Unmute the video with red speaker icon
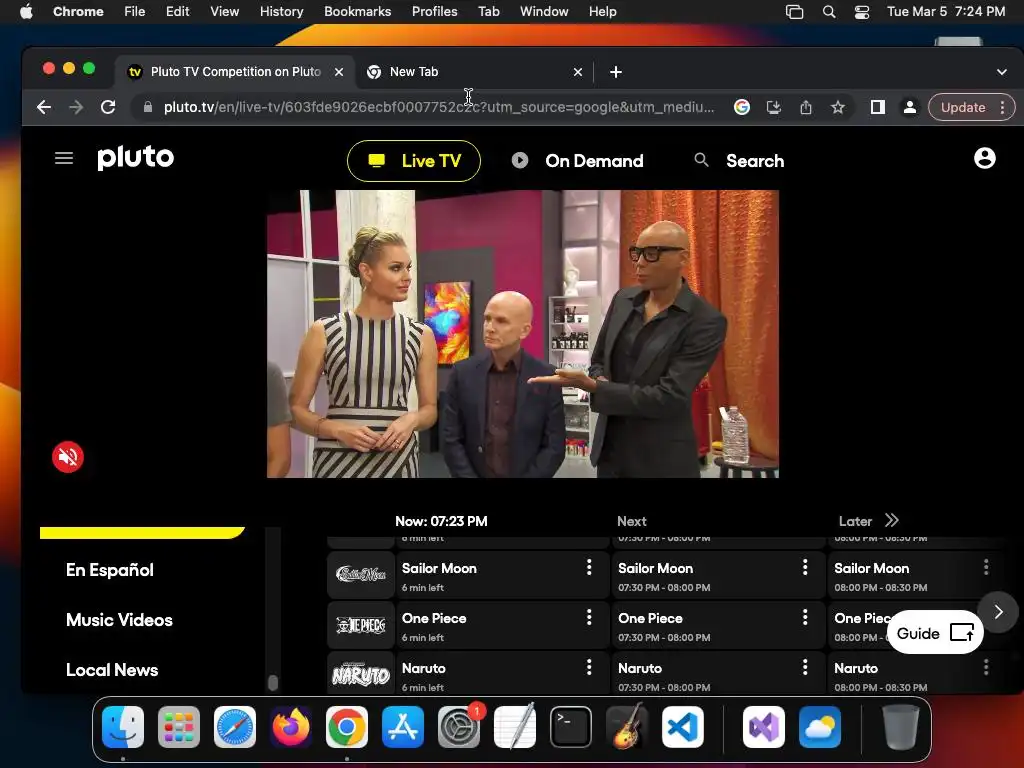 [x=68, y=456]
